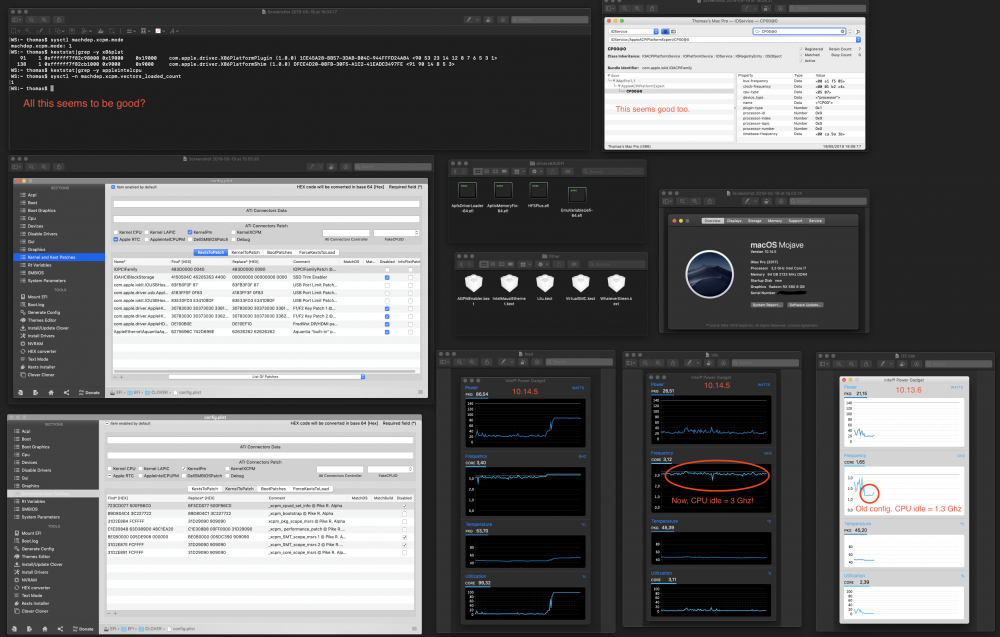The height and width of the screenshot is (637, 1000).
Task: Select Lilu.kext in Other folder window
Action: pos(545,286)
